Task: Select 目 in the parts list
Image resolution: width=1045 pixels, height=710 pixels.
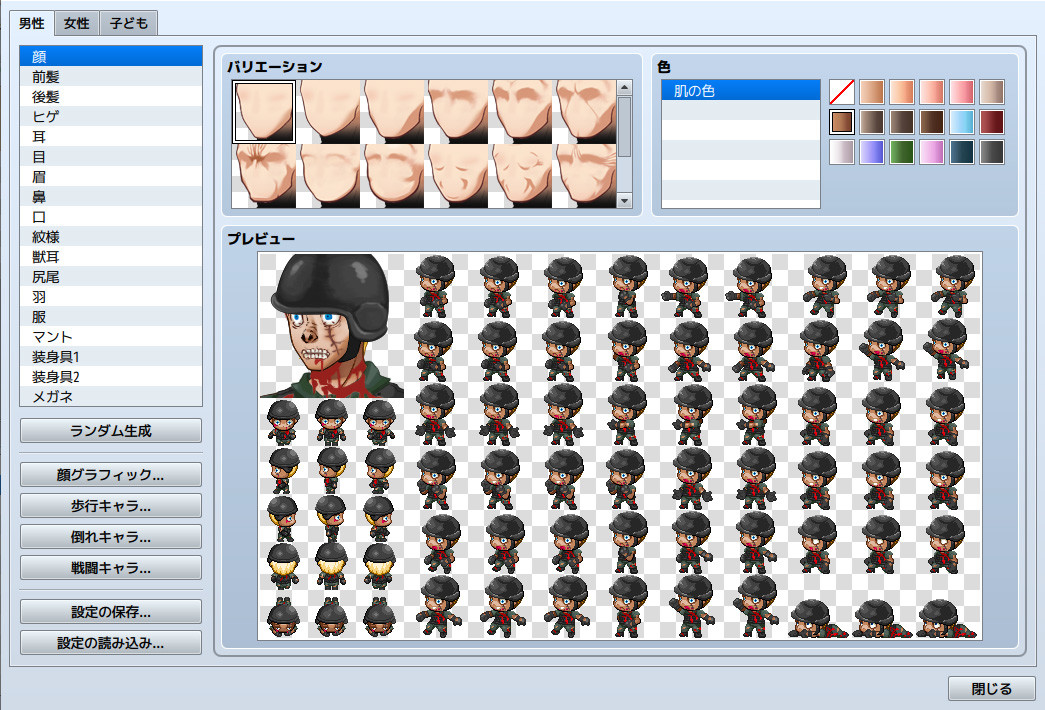Action: [110, 156]
